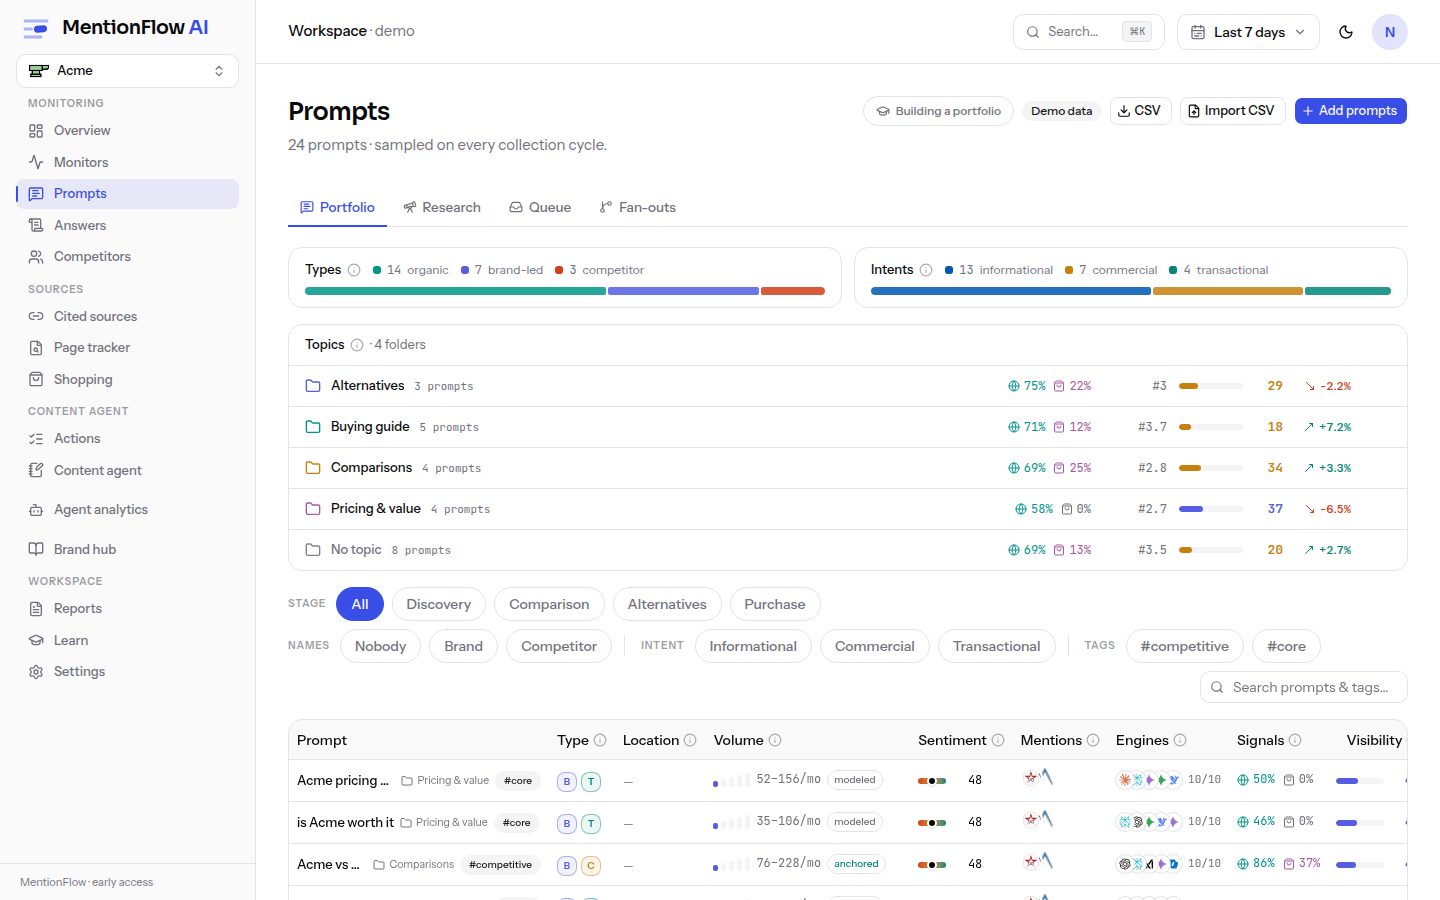Click the Shopping sidebar icon

[36, 380]
